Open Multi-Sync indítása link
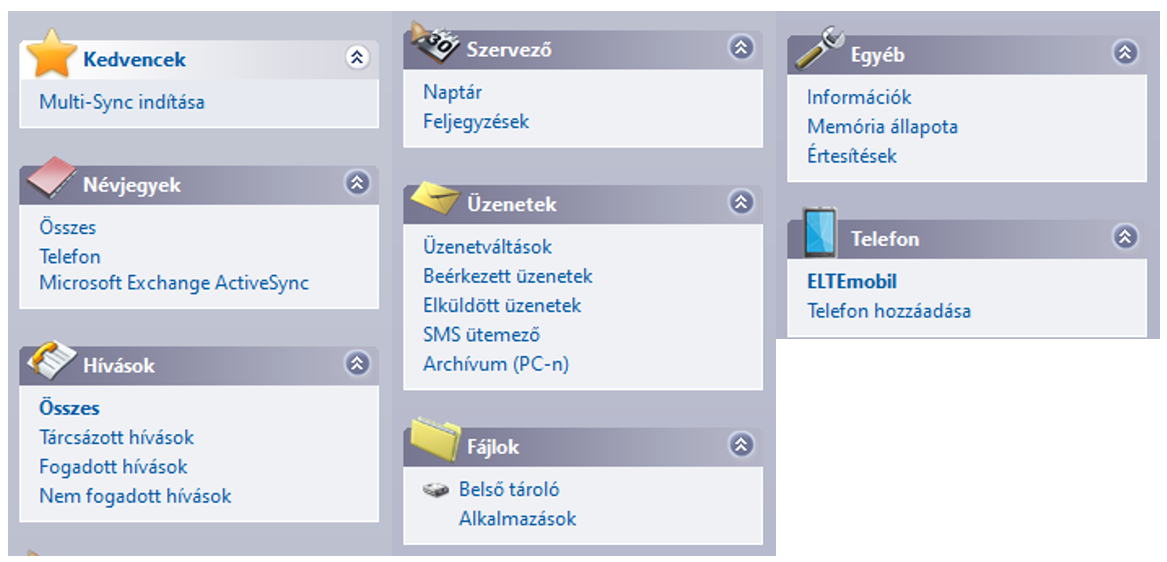This screenshot has width=1167, height=562. (x=122, y=102)
